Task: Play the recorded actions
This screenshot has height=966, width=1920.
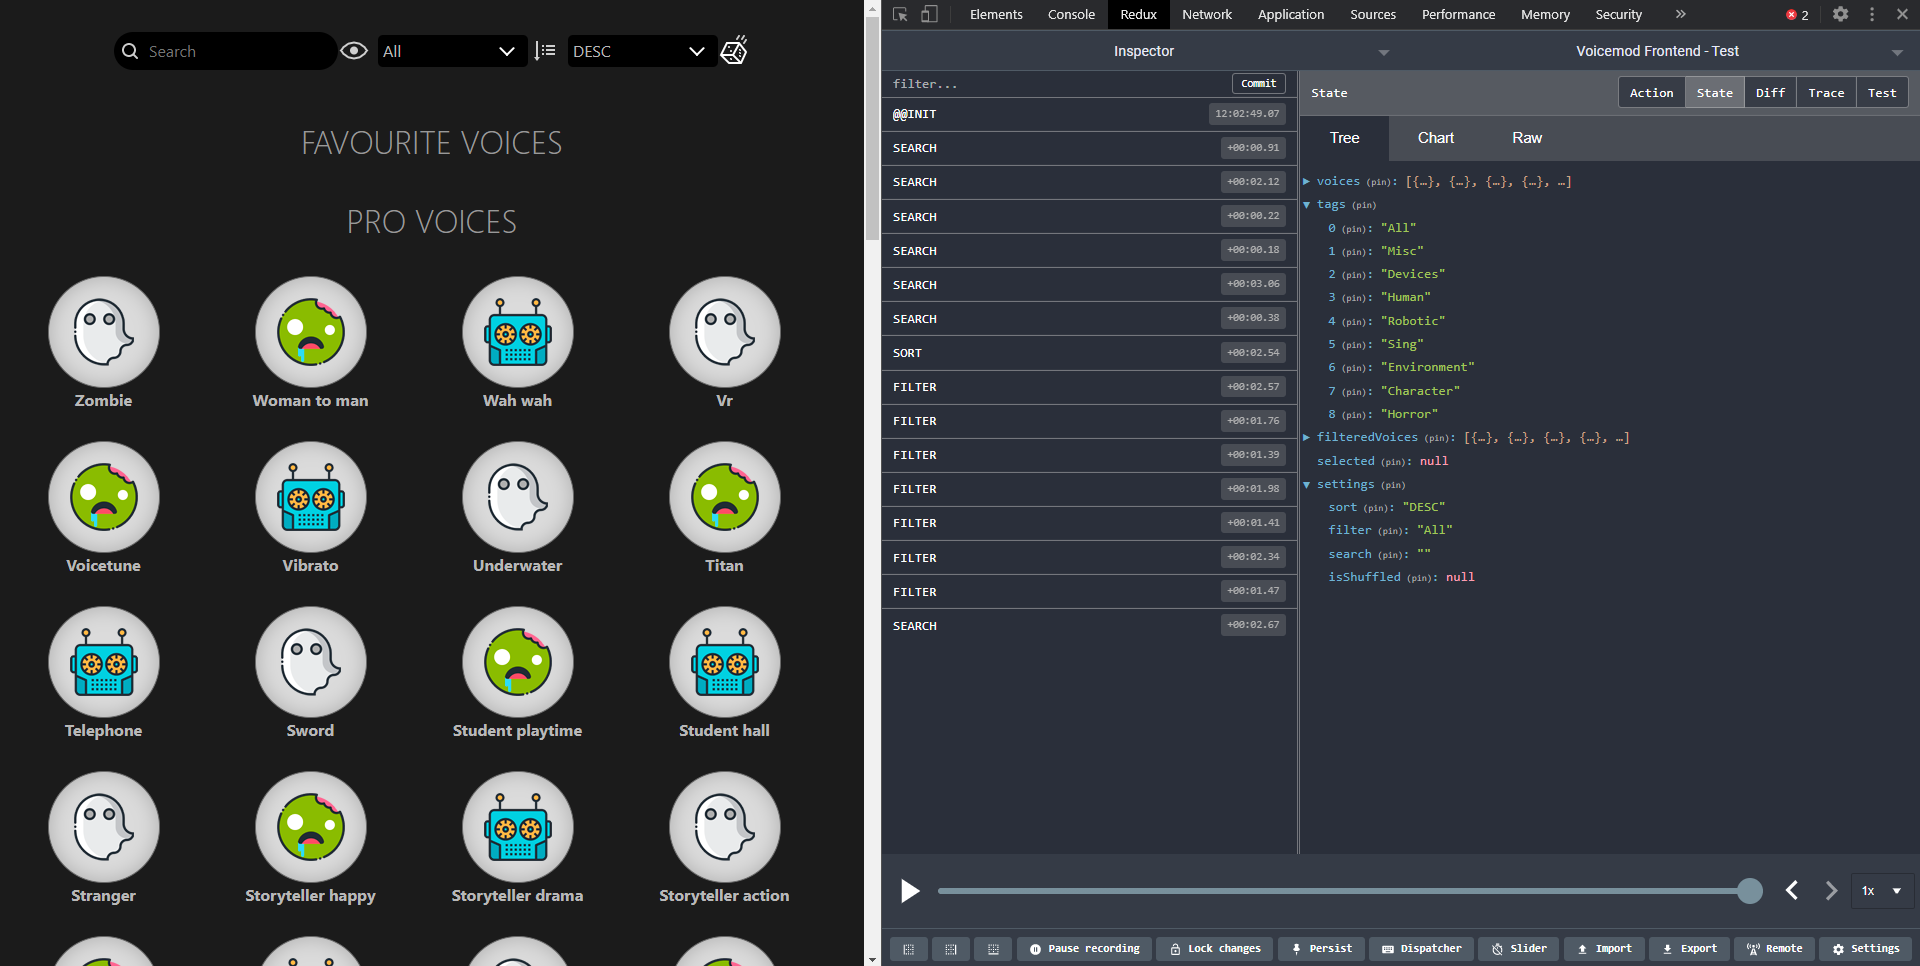Action: tap(910, 891)
